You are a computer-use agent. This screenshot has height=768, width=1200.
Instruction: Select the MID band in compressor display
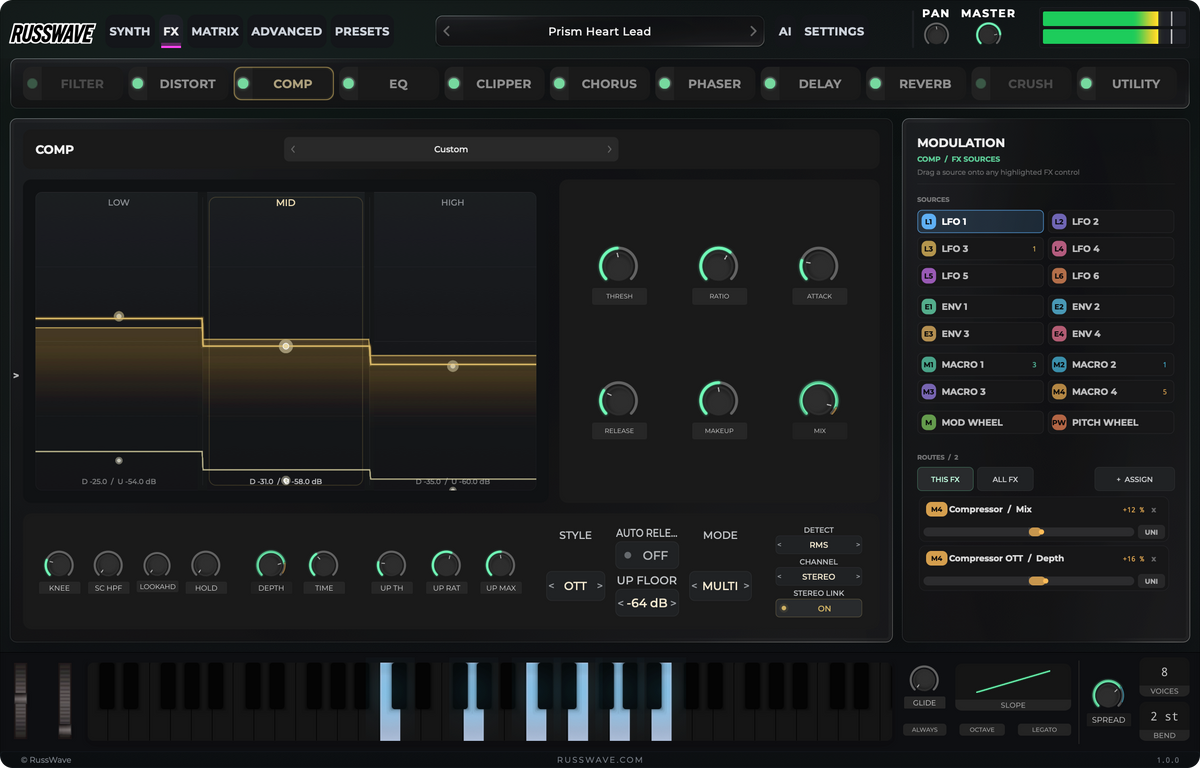point(286,340)
